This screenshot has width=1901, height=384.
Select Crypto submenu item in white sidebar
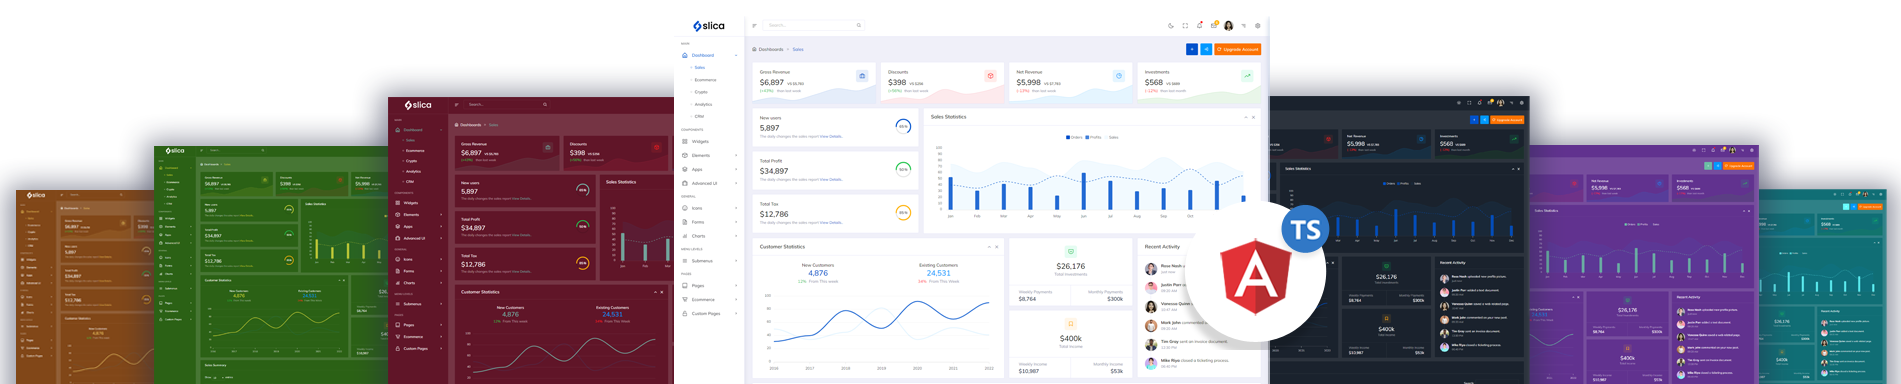click(x=700, y=92)
